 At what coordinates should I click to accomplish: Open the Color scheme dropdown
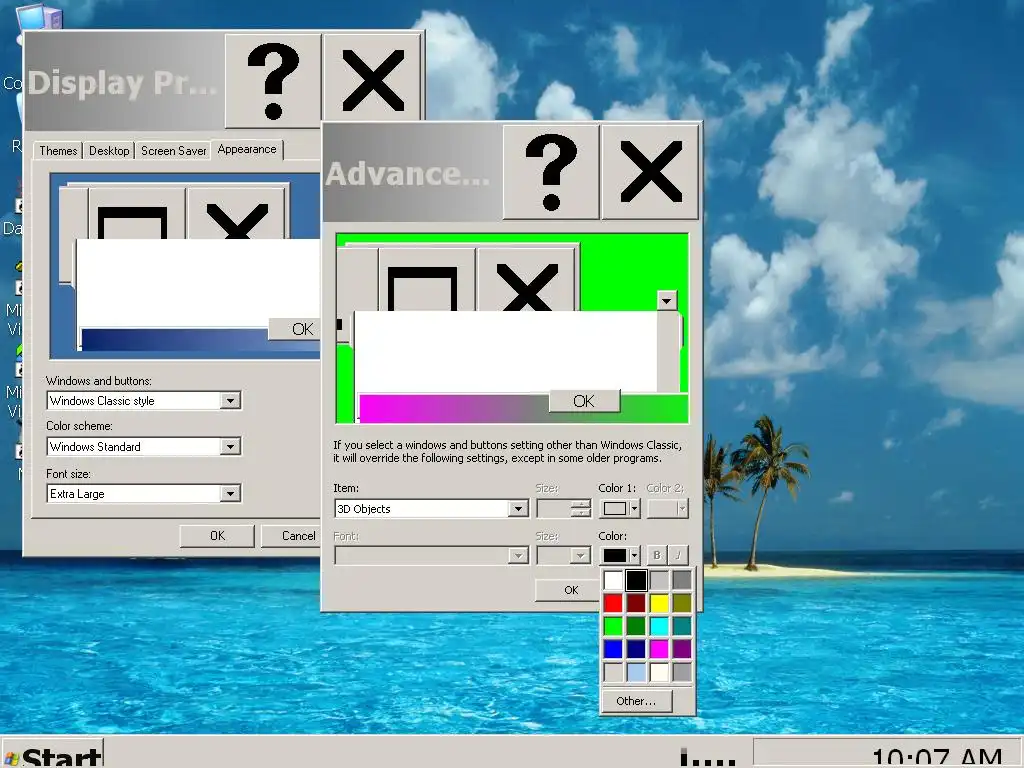[x=230, y=447]
